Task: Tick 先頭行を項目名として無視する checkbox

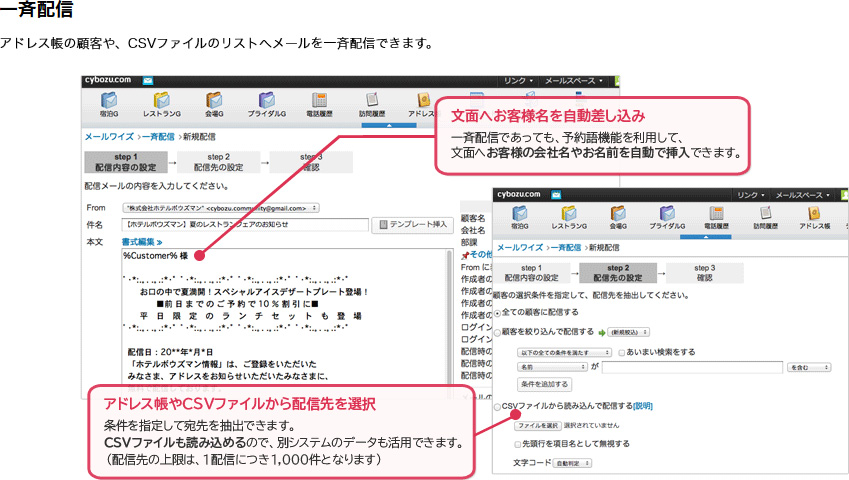Action: point(517,443)
